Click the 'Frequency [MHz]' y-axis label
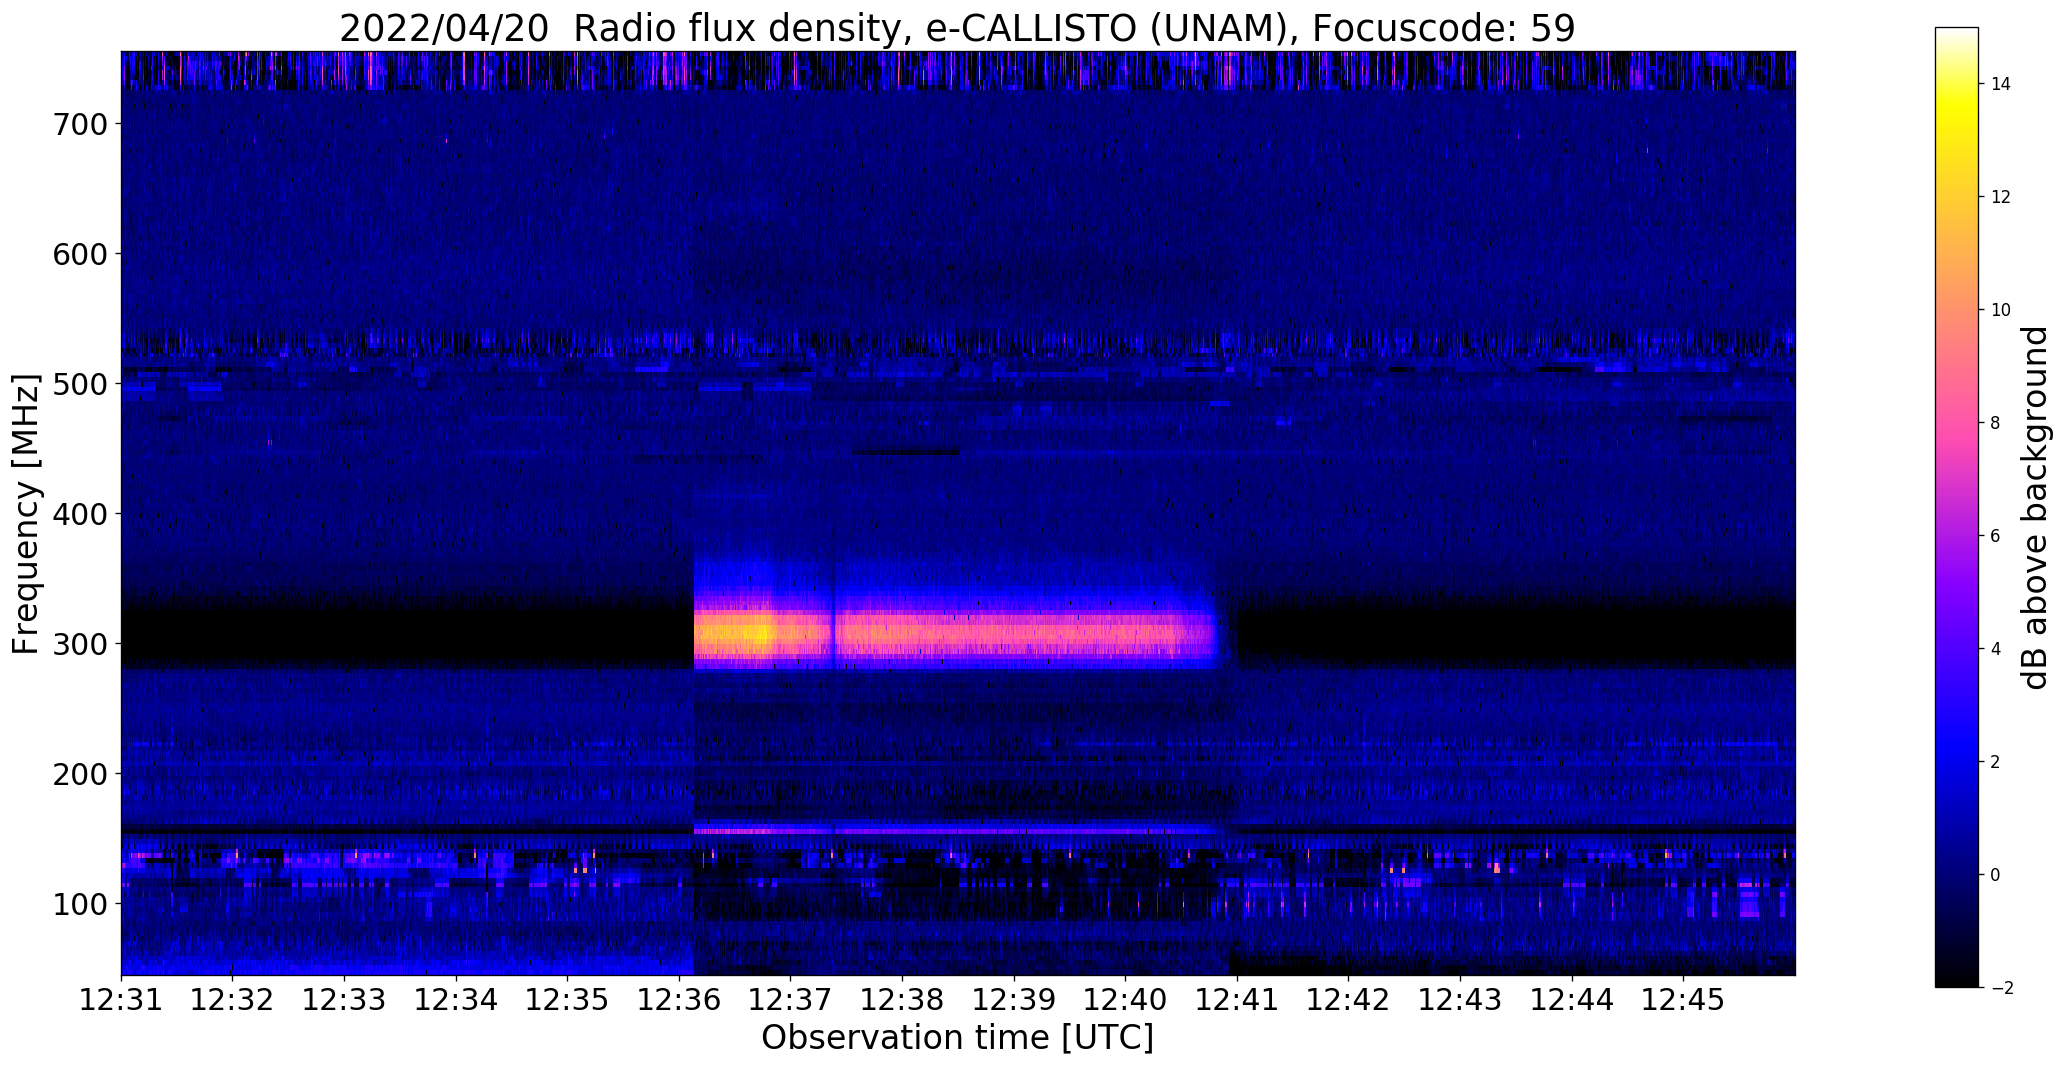 tap(27, 514)
